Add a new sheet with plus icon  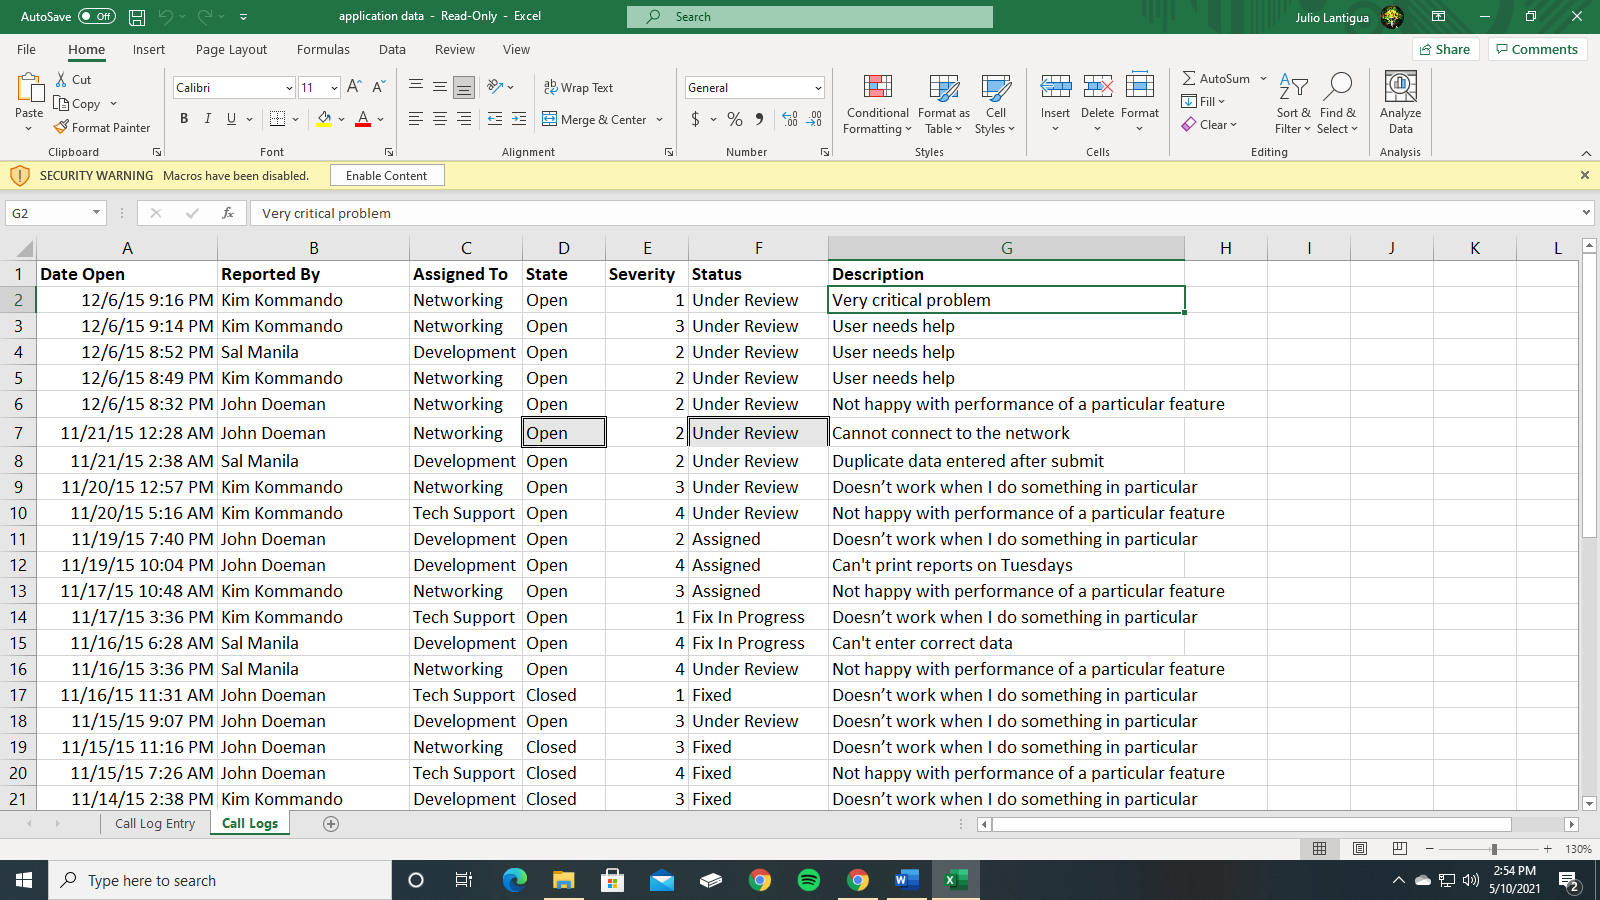[331, 824]
